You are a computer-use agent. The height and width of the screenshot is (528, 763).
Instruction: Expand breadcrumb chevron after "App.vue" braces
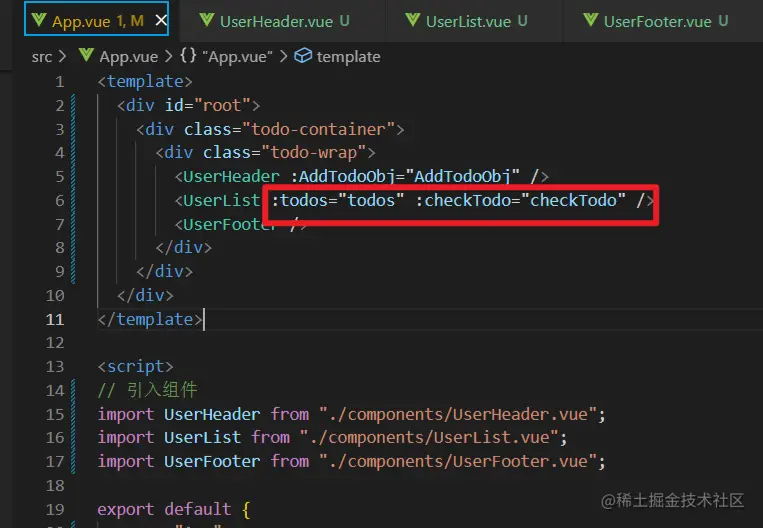[284, 56]
